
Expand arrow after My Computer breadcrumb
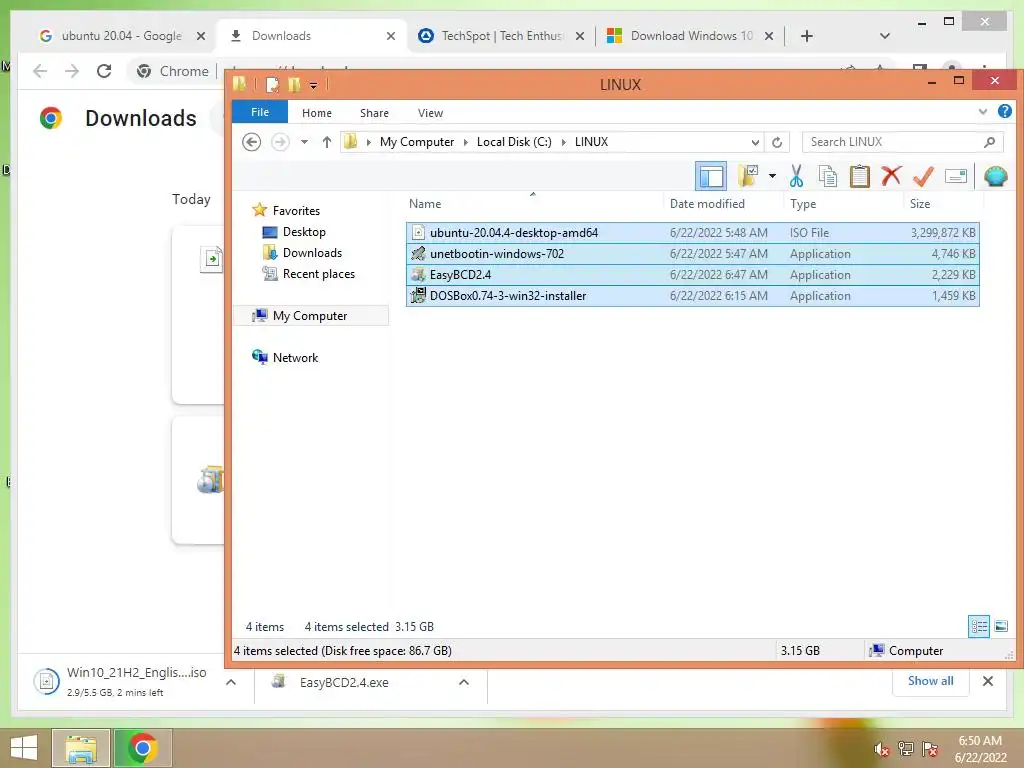(466, 142)
